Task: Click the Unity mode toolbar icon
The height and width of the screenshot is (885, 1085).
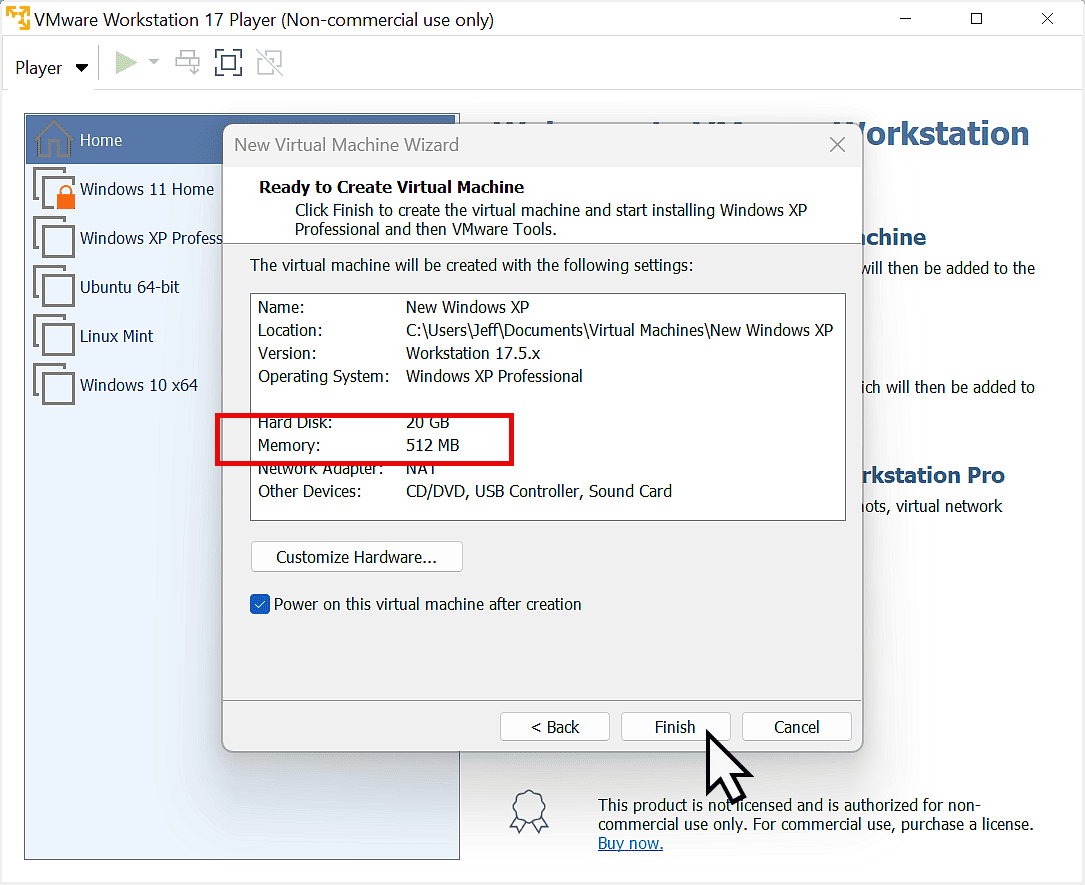Action: tap(269, 61)
